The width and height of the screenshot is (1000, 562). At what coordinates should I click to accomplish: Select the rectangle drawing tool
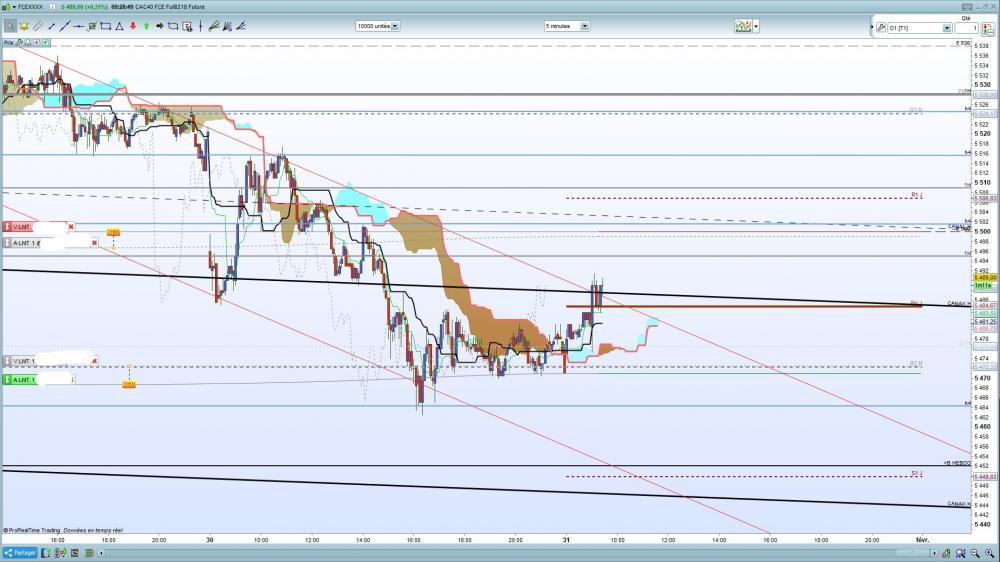coord(105,26)
